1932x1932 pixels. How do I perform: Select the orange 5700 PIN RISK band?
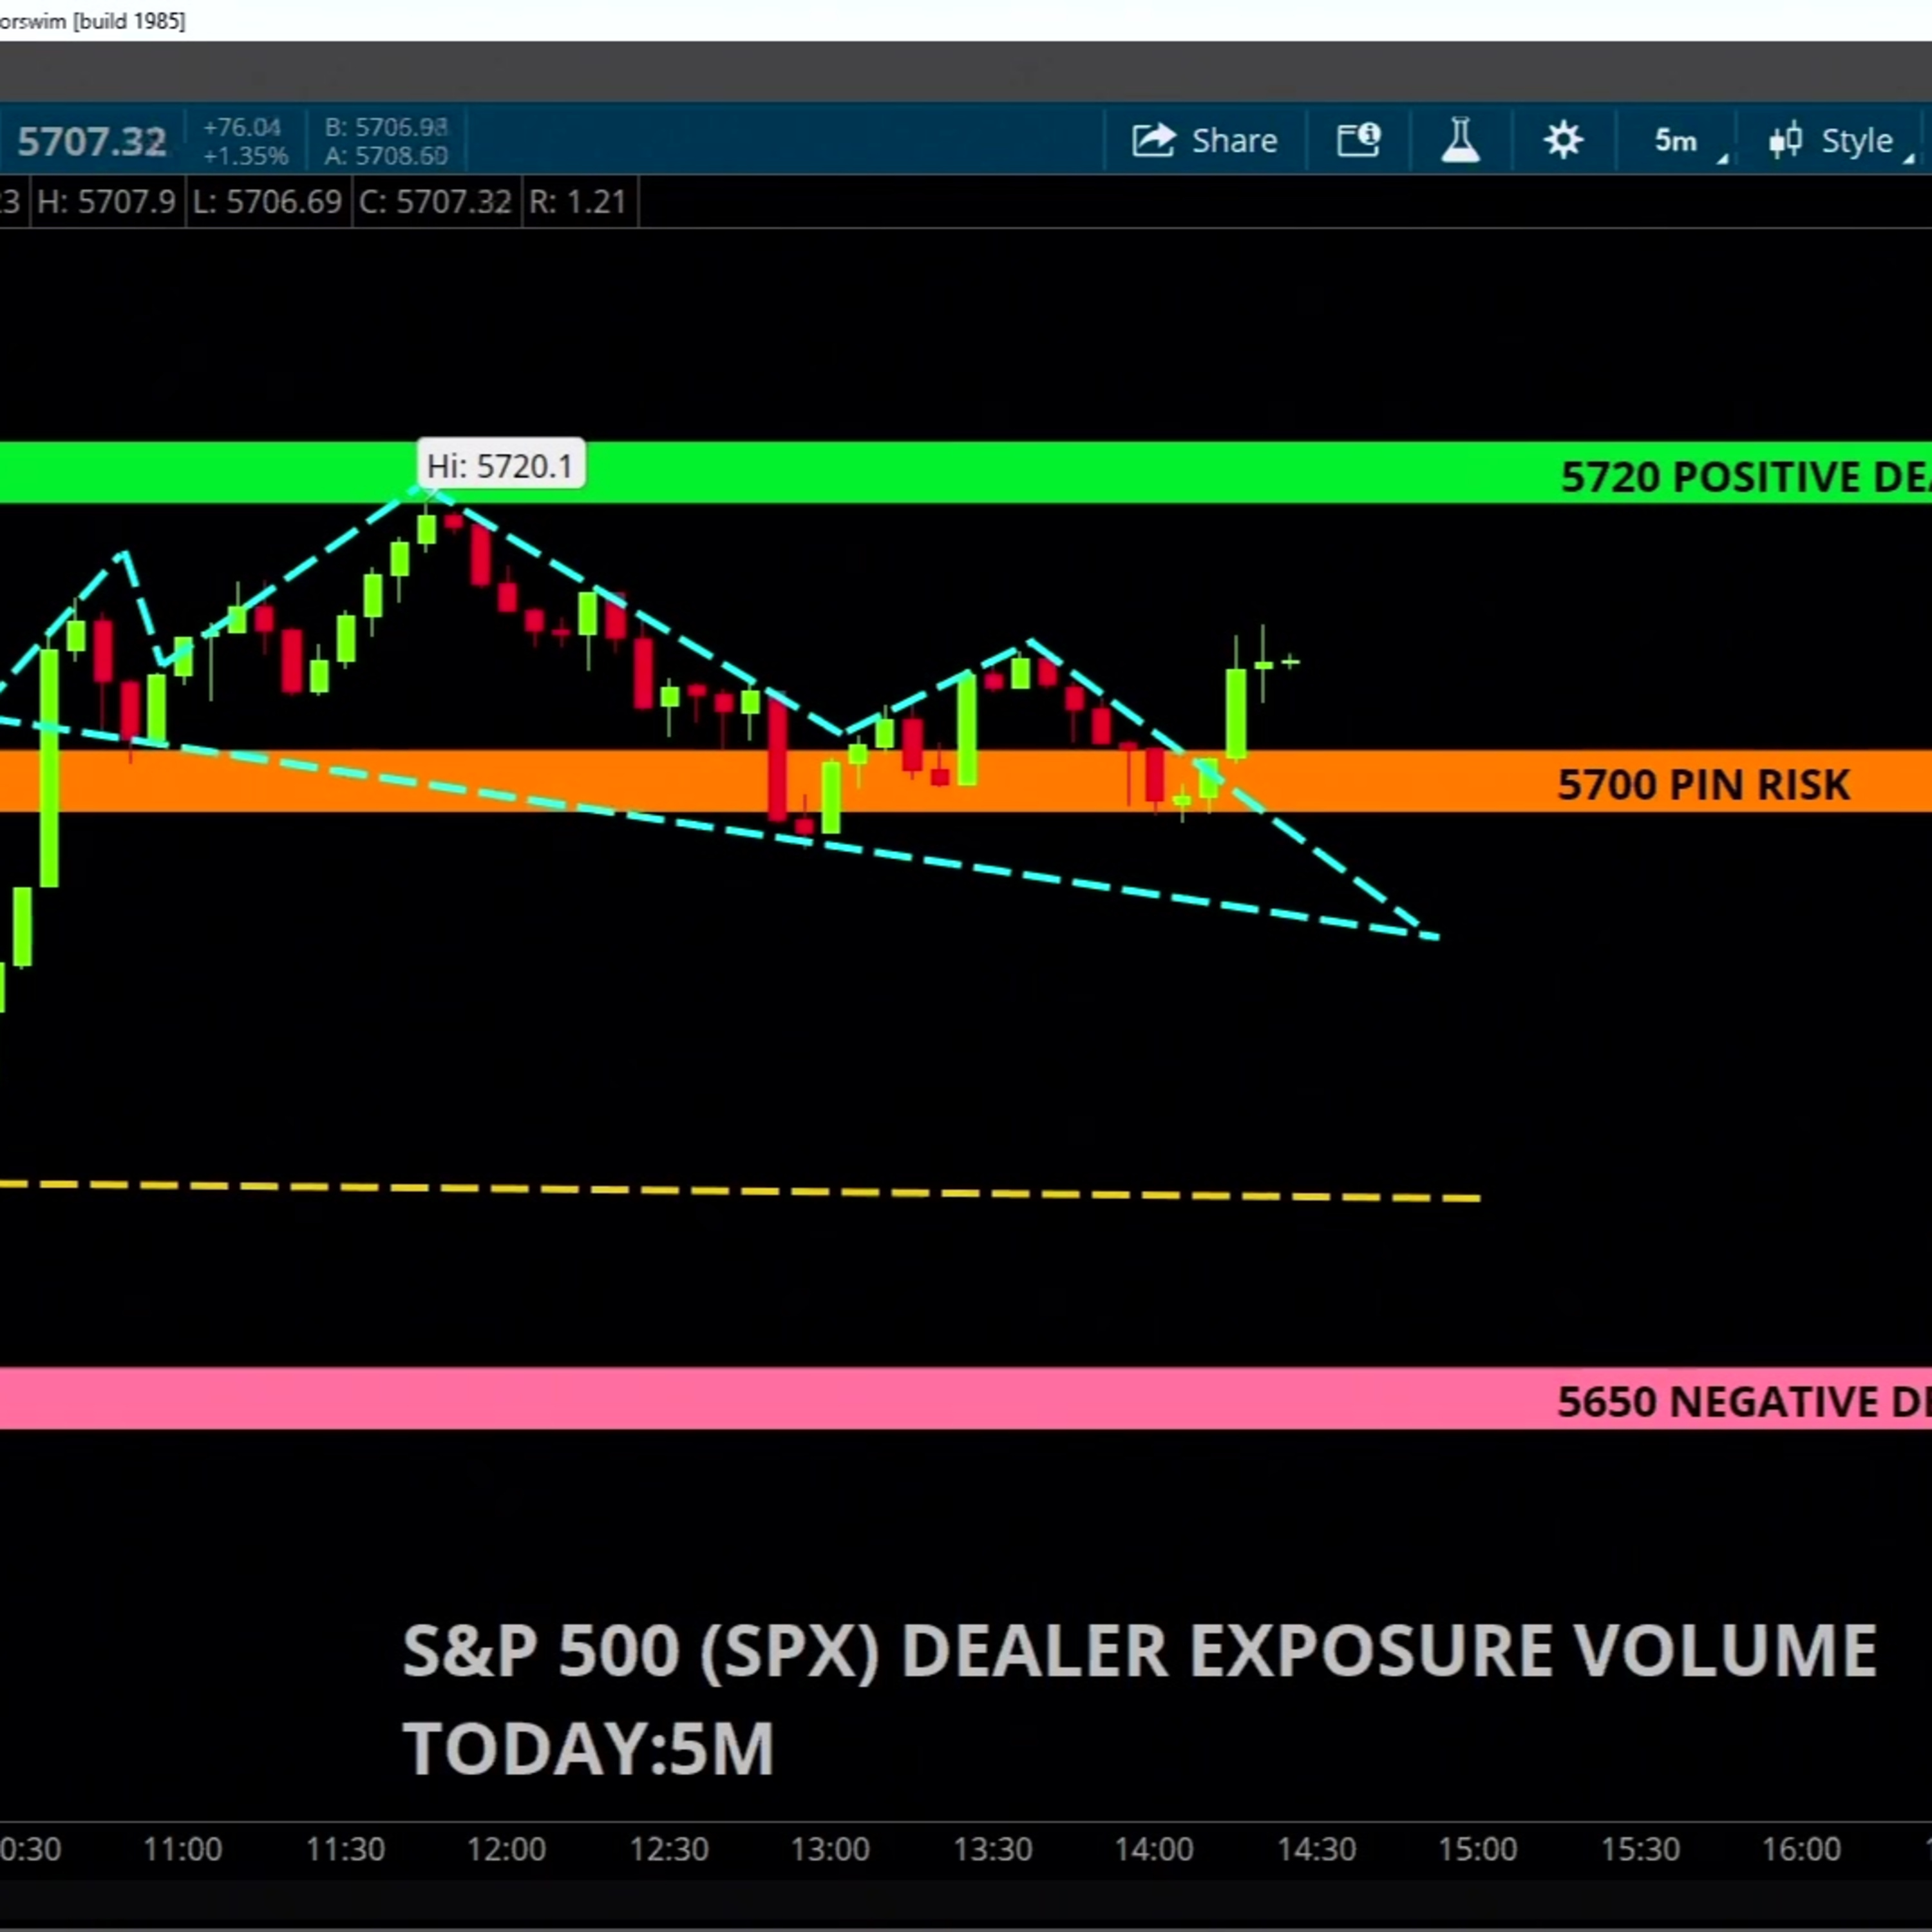tap(966, 781)
